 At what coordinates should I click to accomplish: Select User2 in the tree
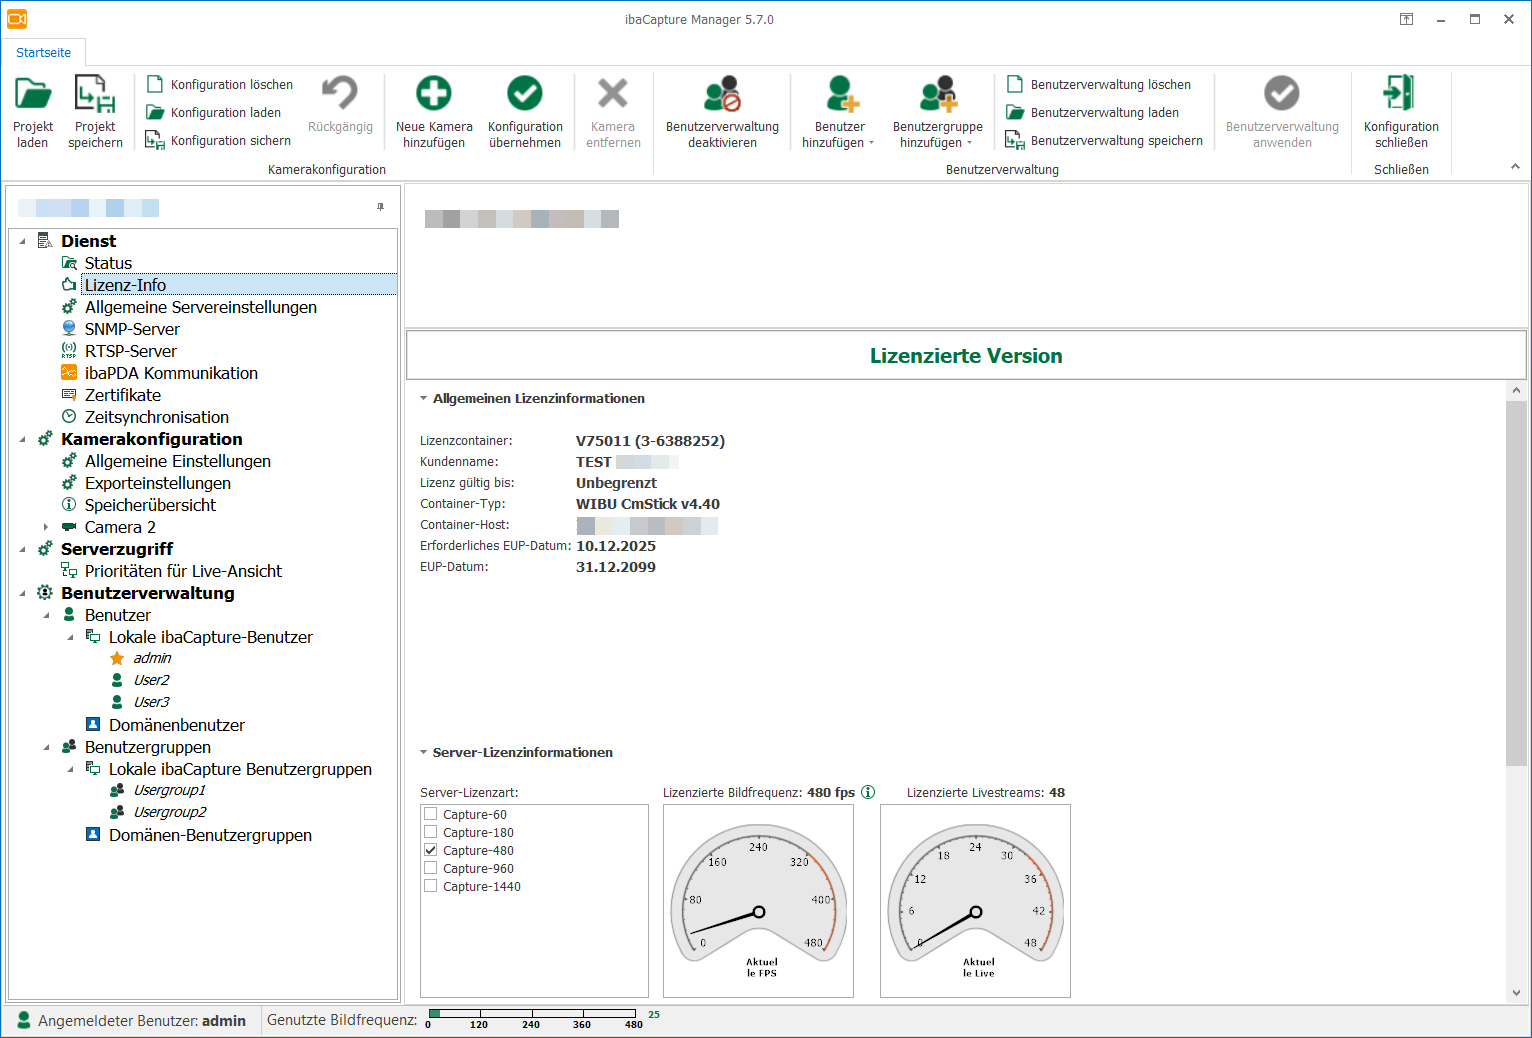[152, 680]
